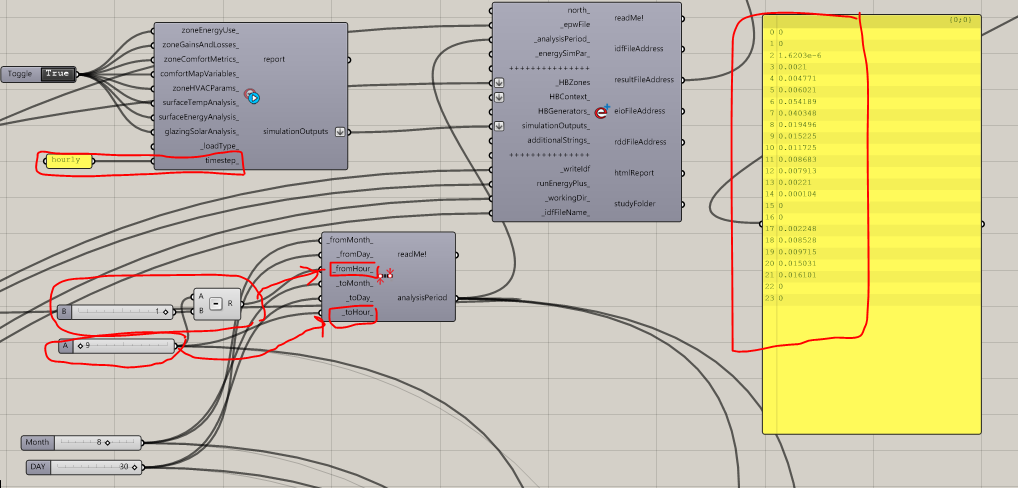Click the EnergyPlus icon on the run simulation component
Image resolution: width=1018 pixels, height=488 pixels.
pos(603,111)
